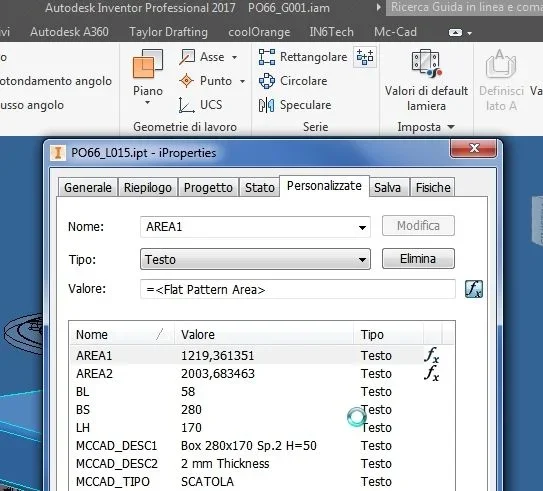Switch to the Progetto tab
Viewport: 543px width, 491px height.
[x=208, y=187]
